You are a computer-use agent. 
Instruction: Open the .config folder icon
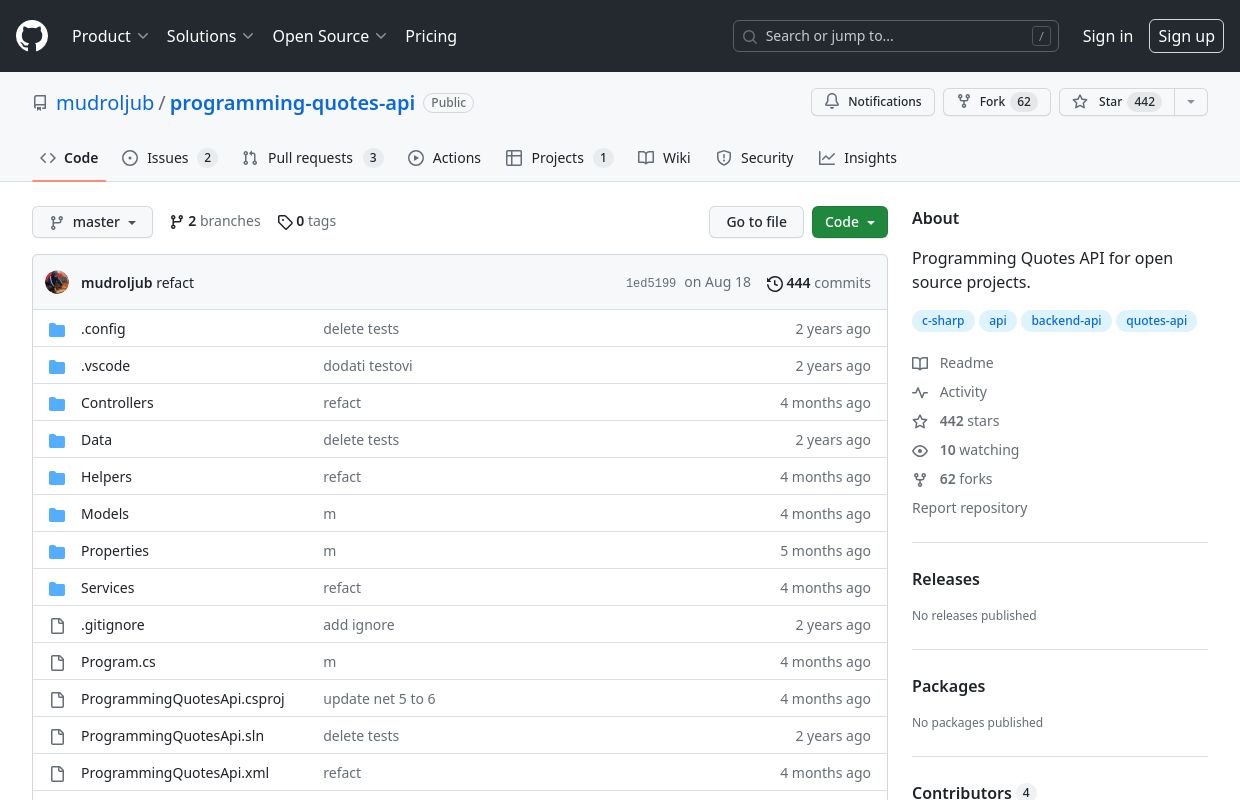pyautogui.click(x=57, y=329)
